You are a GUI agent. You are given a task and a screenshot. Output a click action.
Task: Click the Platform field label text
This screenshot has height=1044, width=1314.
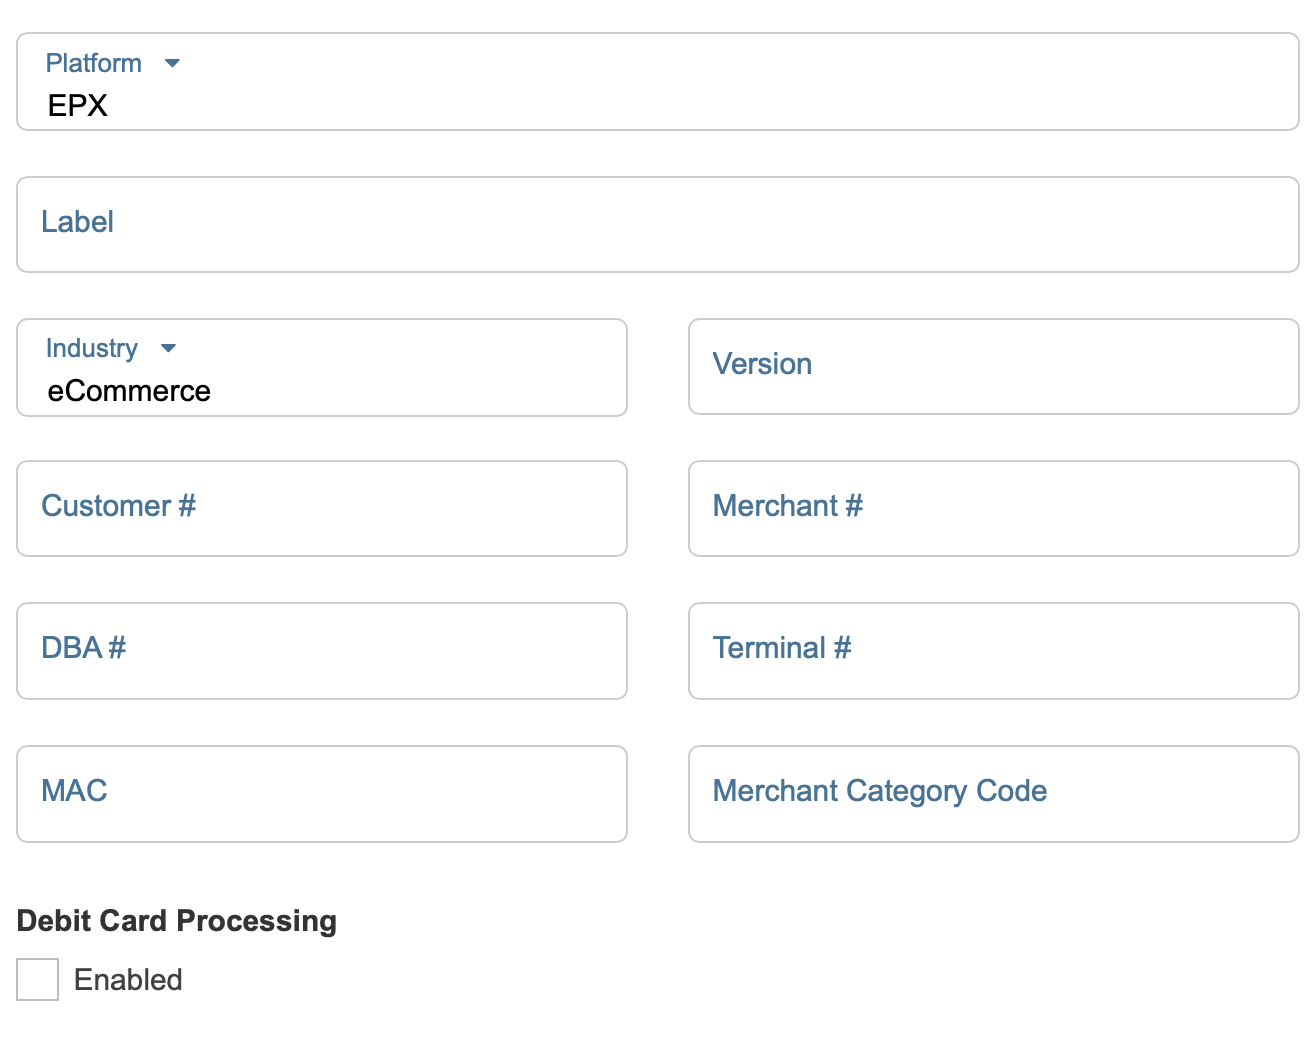[93, 63]
